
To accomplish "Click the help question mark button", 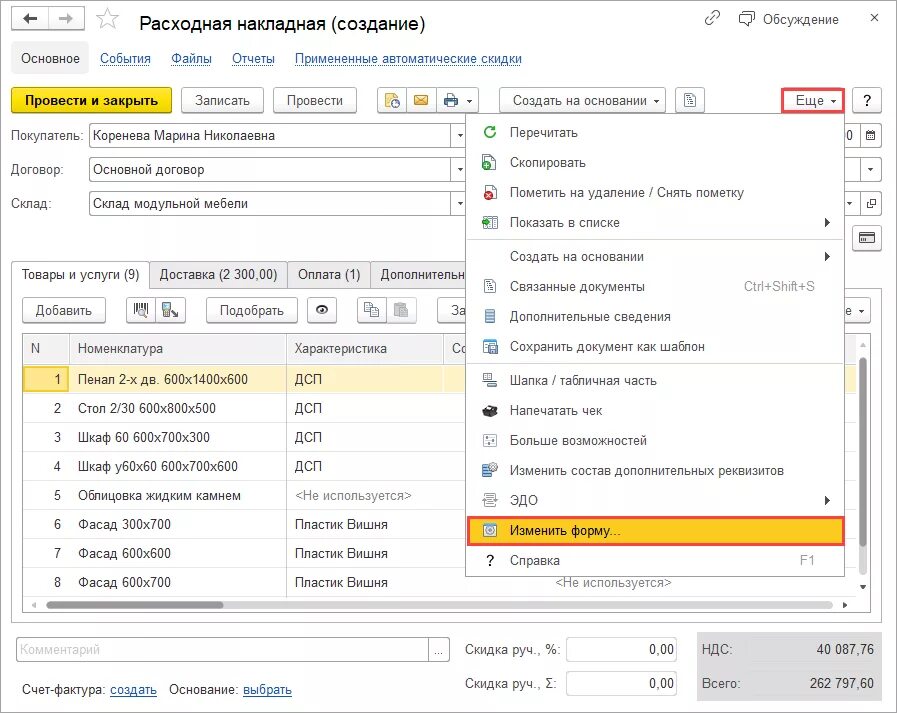I will pos(867,101).
